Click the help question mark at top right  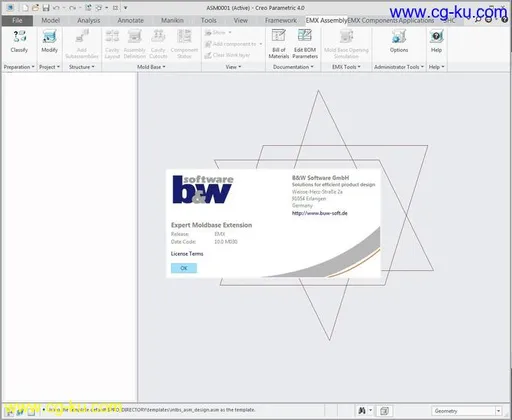click(505, 20)
